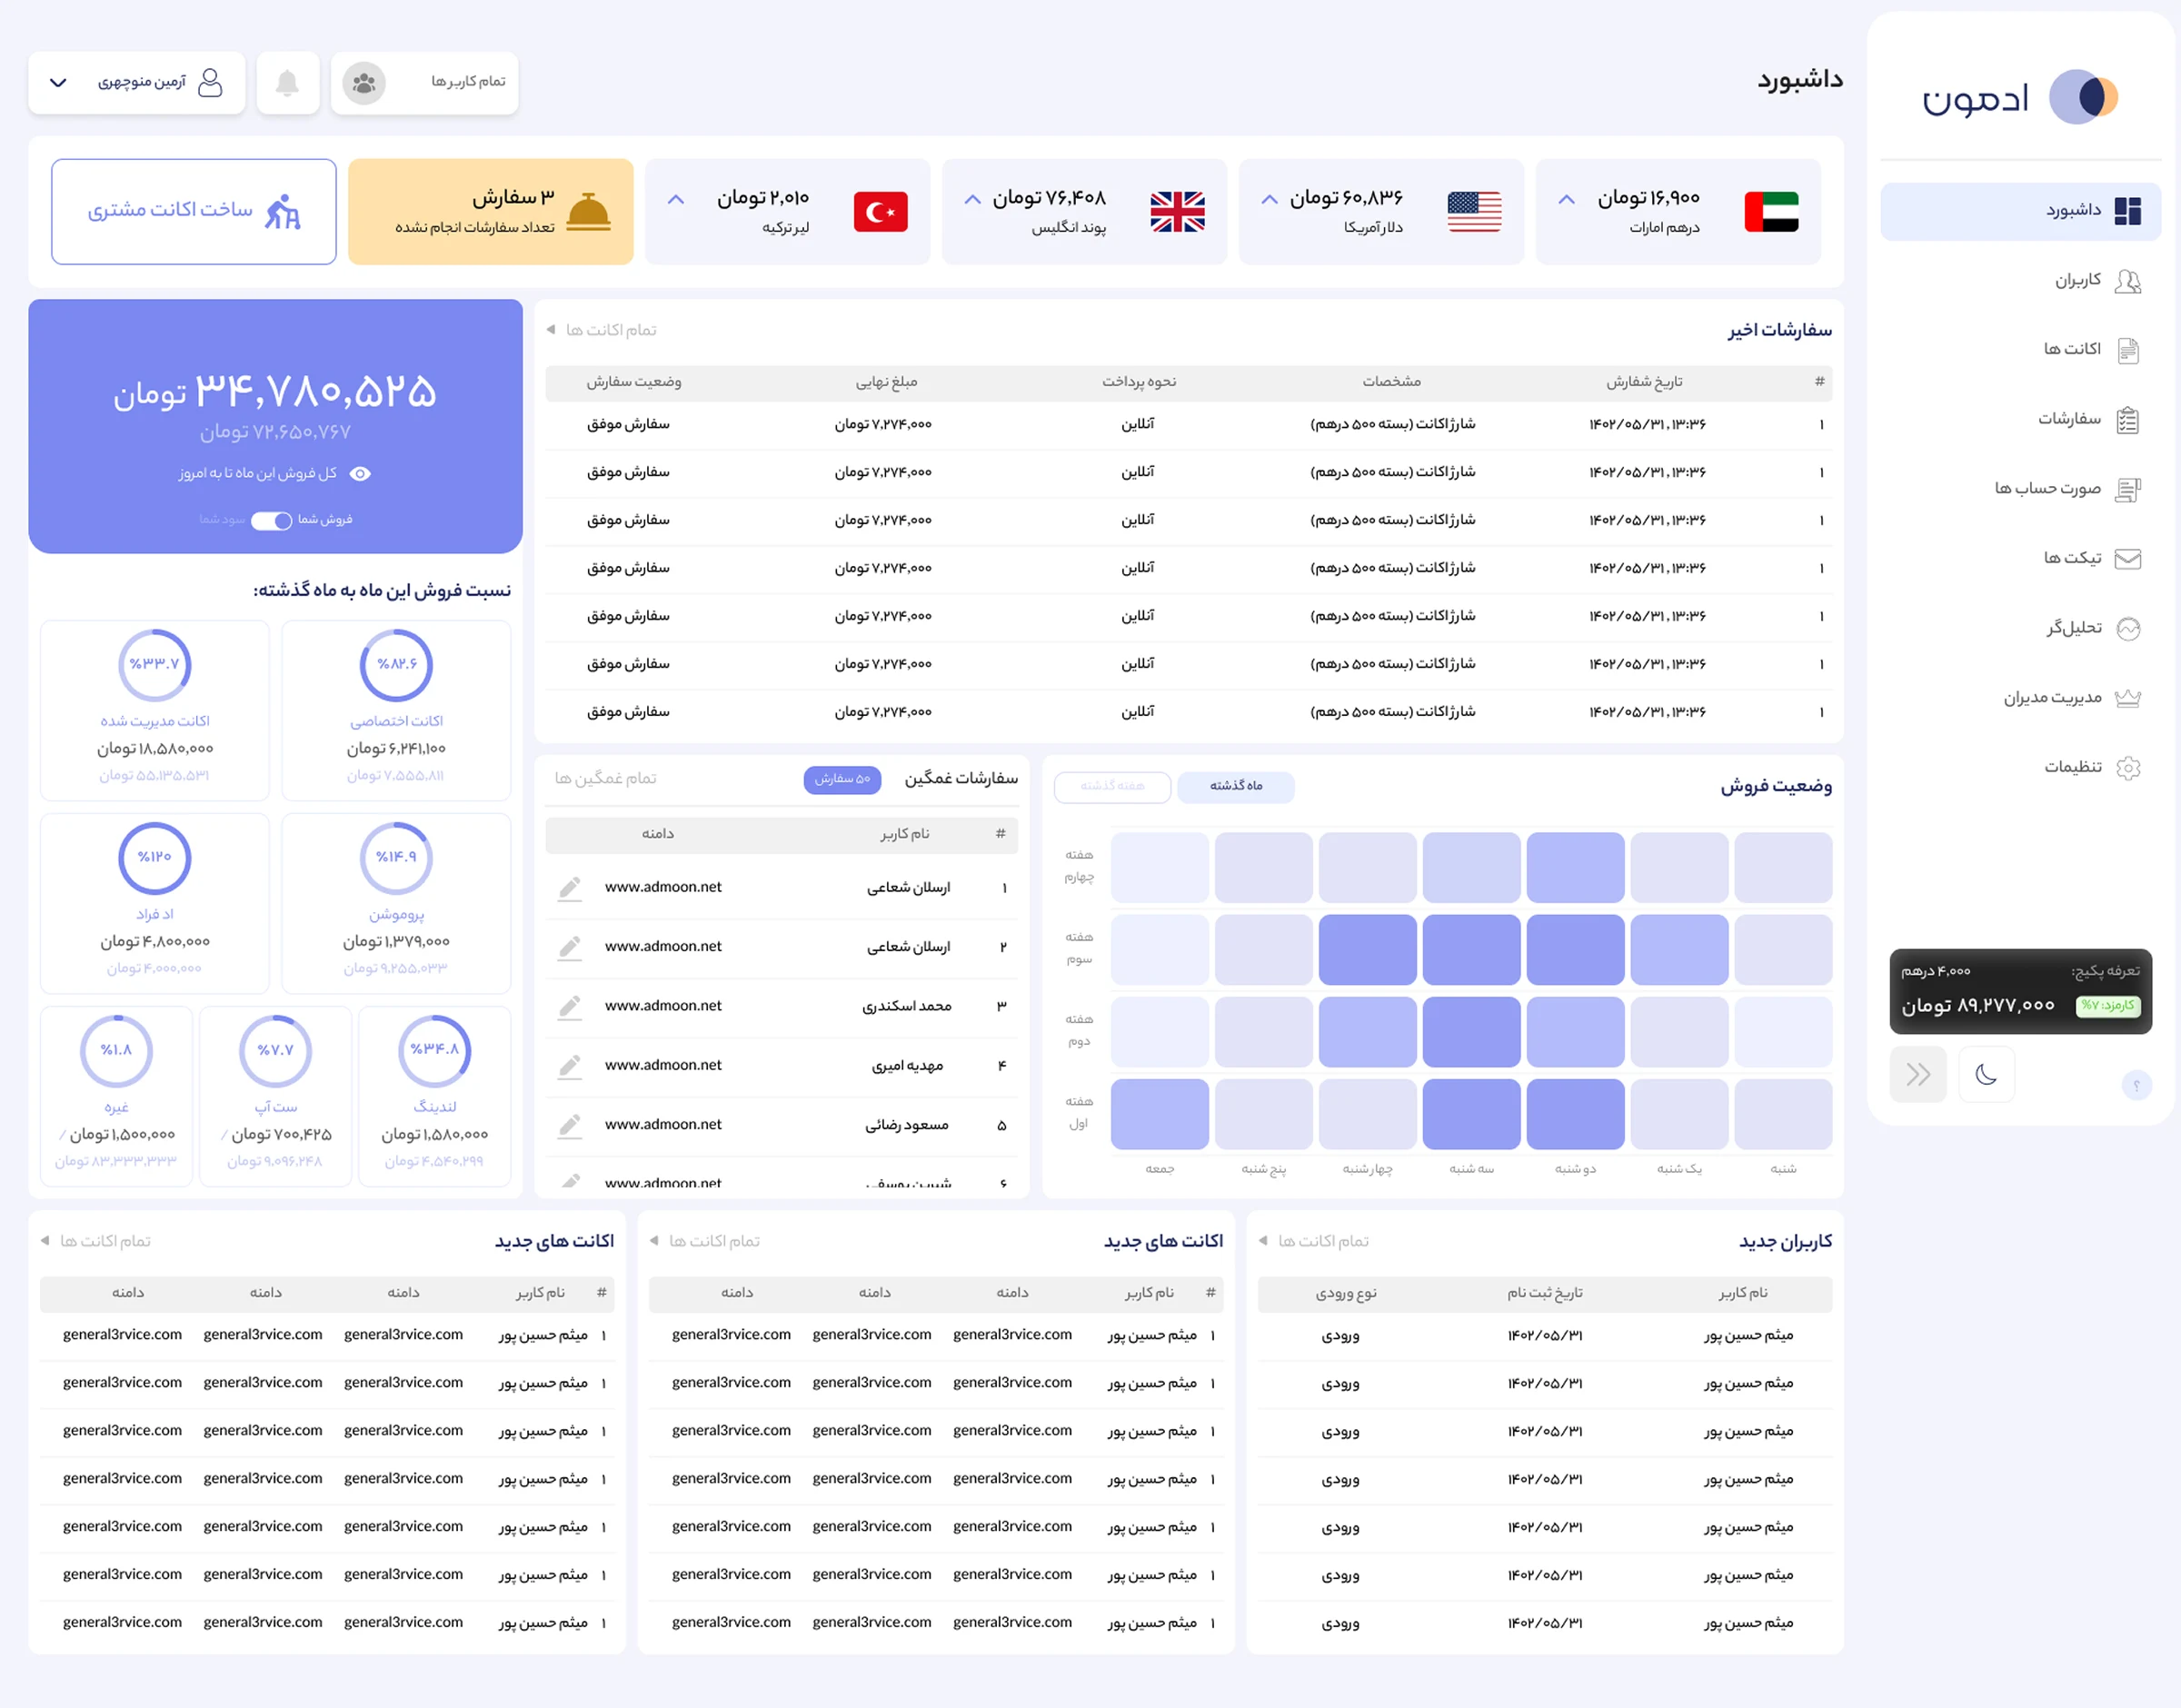Open تمام اکانت ها link in کاربران جدید

tap(1313, 1241)
